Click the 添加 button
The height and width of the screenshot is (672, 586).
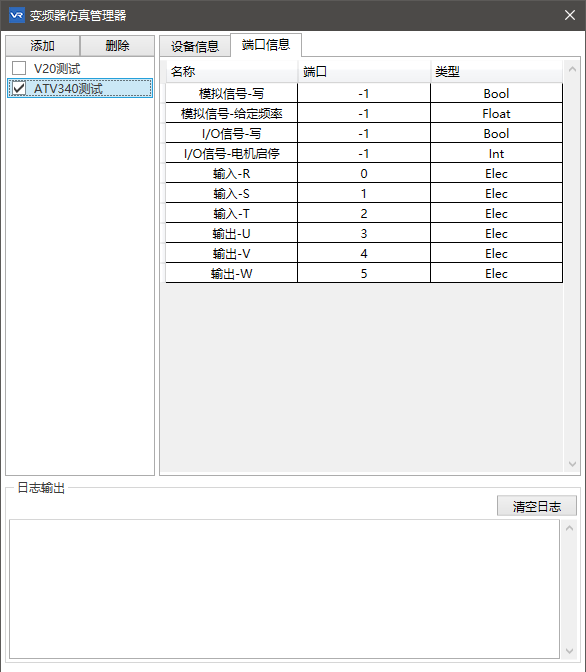pyautogui.click(x=42, y=46)
